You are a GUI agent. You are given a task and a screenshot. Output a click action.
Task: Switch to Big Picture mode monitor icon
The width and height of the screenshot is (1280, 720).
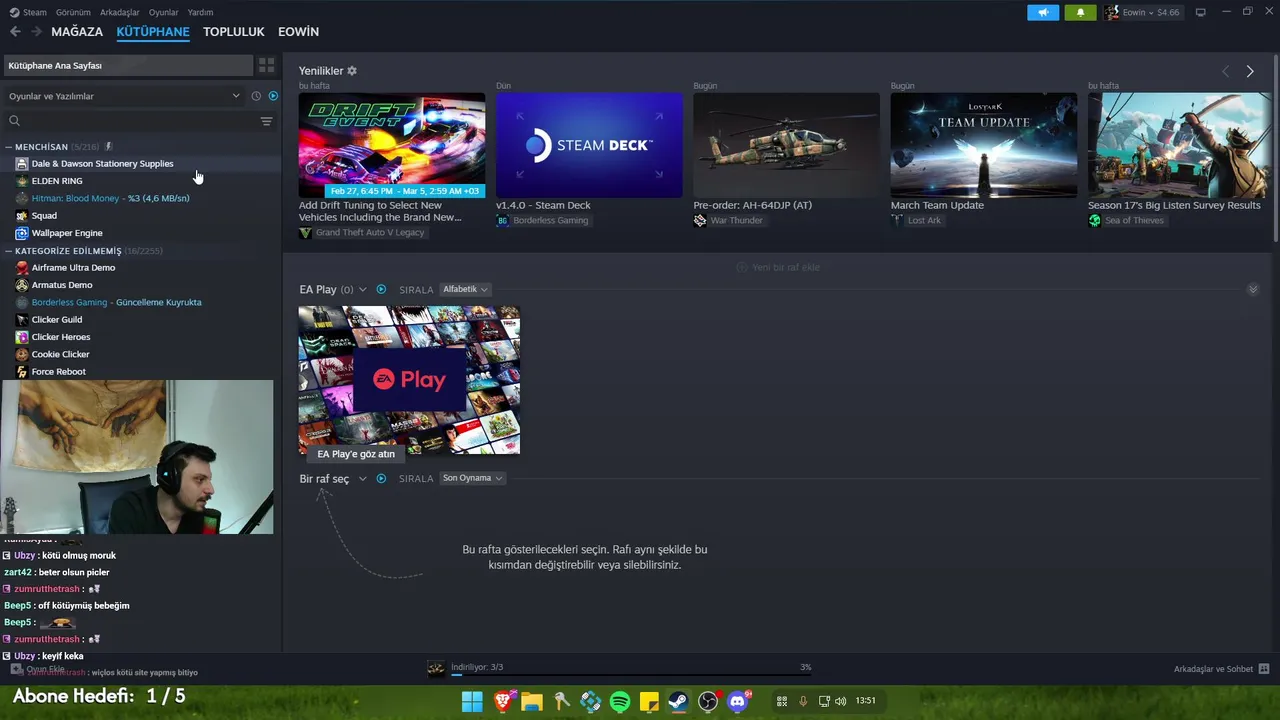point(1201,12)
